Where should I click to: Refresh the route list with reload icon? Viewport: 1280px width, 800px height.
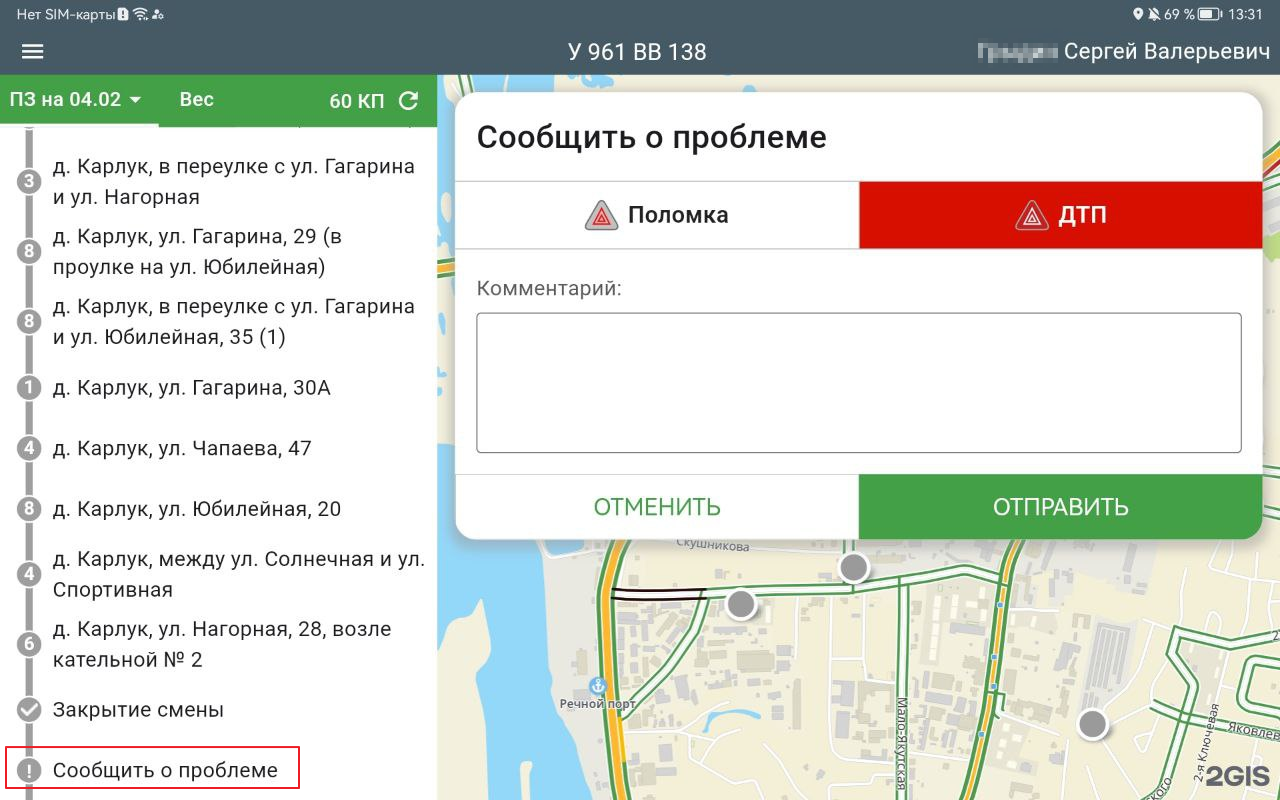[408, 100]
